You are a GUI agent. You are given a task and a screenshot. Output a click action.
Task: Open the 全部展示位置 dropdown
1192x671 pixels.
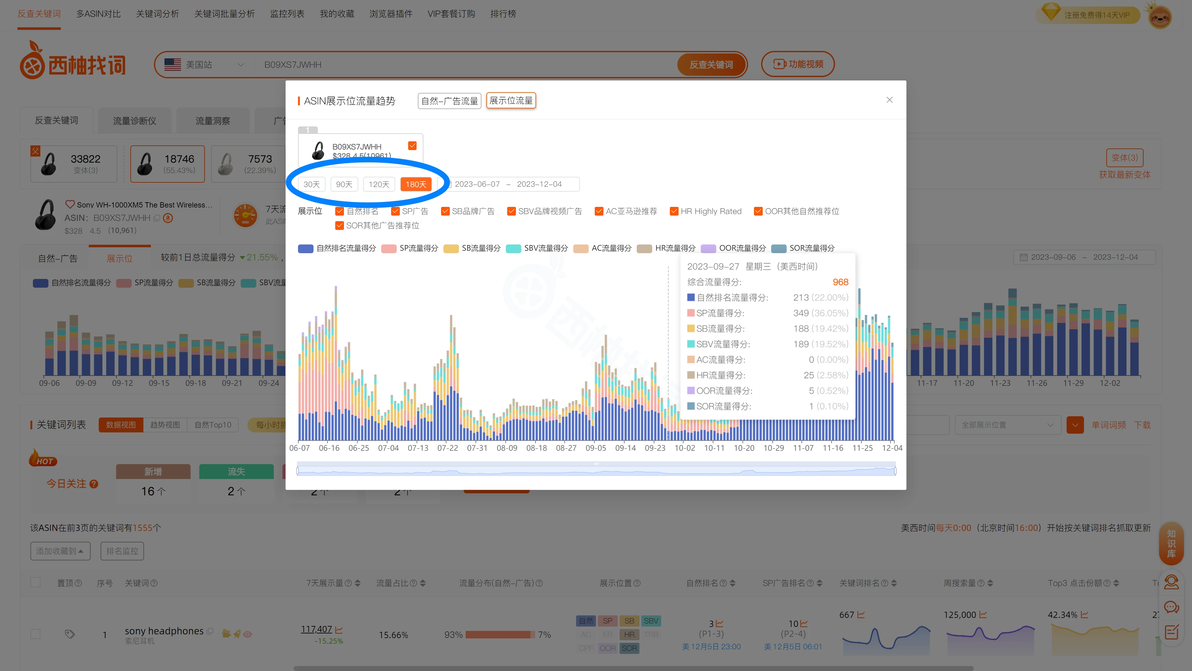[x=1007, y=425]
